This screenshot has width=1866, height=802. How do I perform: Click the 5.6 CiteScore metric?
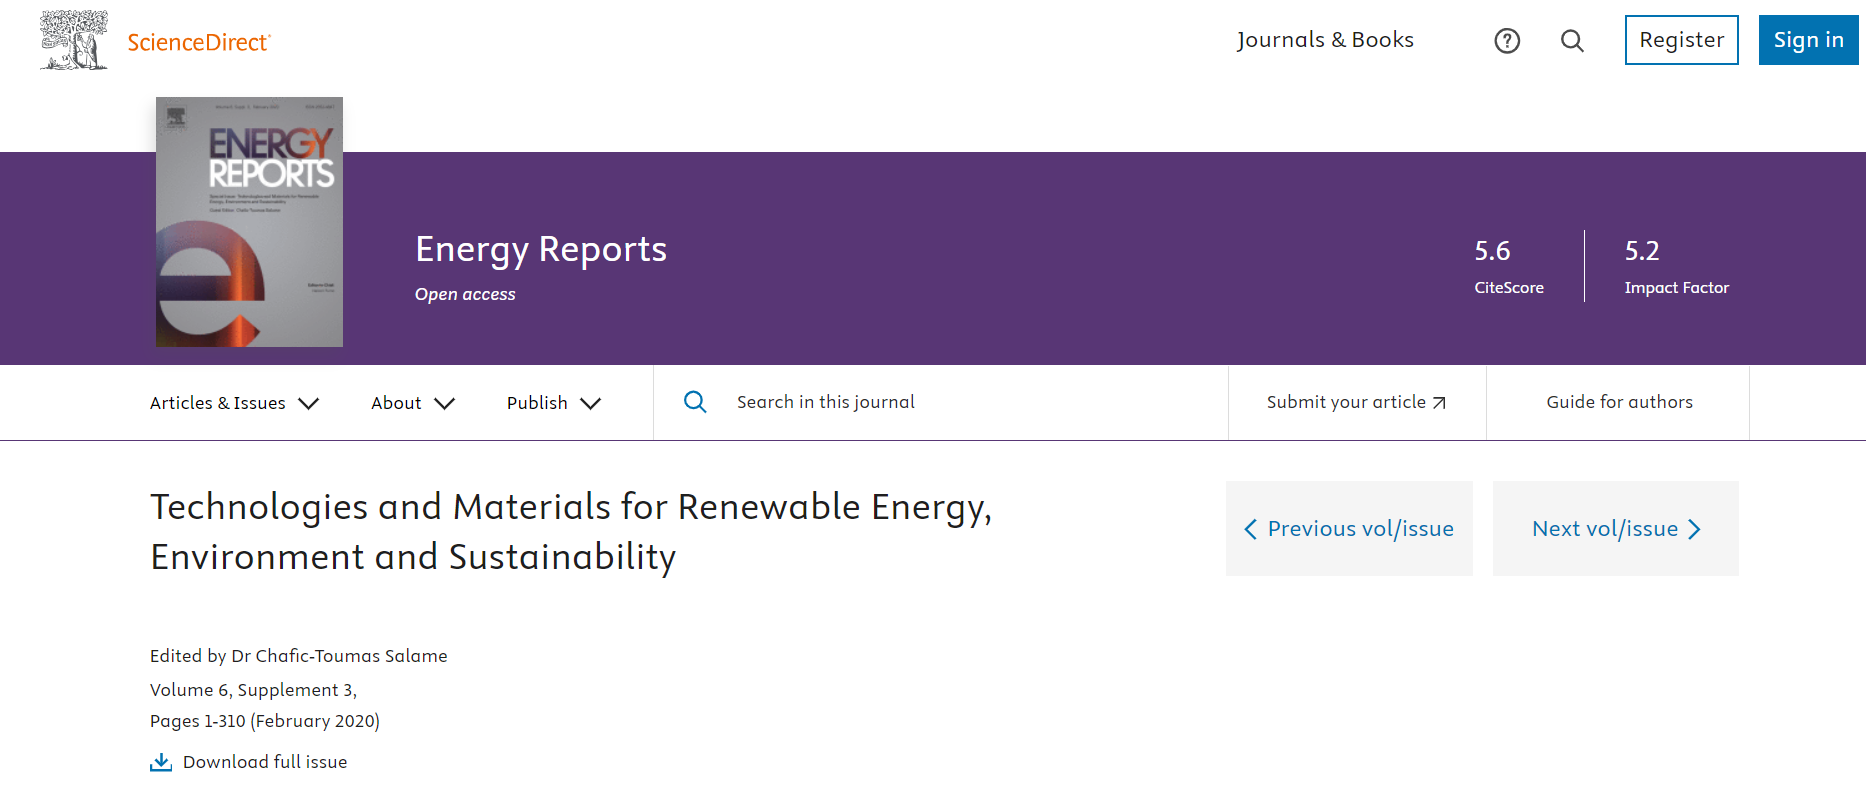click(x=1509, y=266)
